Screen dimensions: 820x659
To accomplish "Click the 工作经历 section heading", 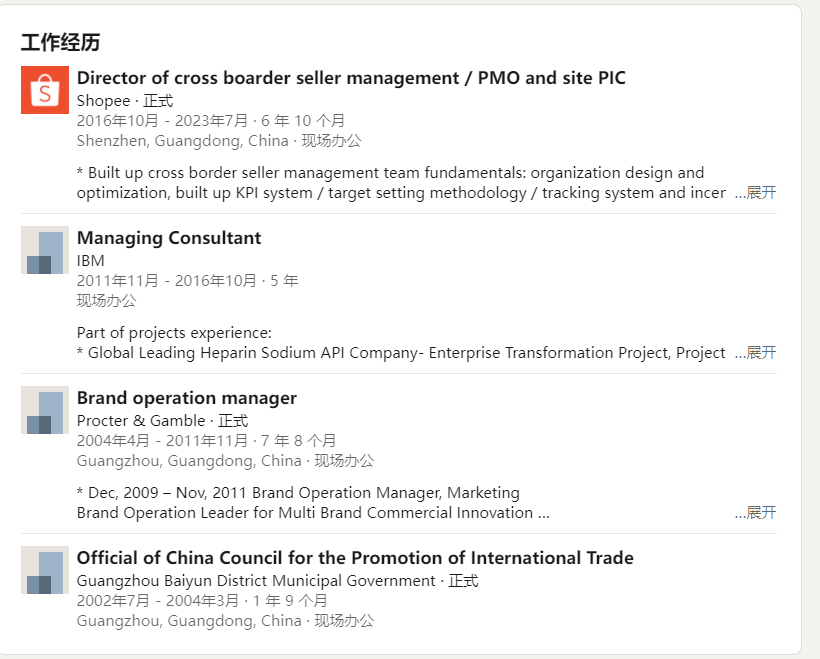I will [x=61, y=42].
